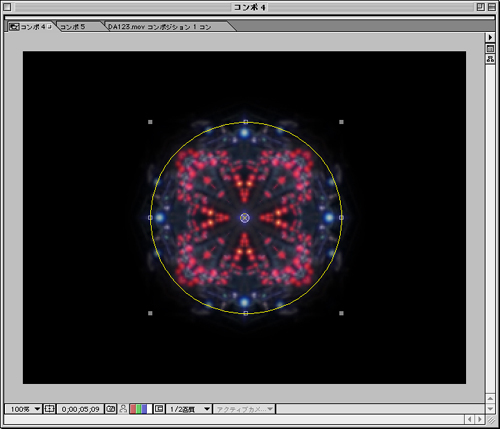Show the last snapshot icon
500x429 pixels.
[x=123, y=409]
